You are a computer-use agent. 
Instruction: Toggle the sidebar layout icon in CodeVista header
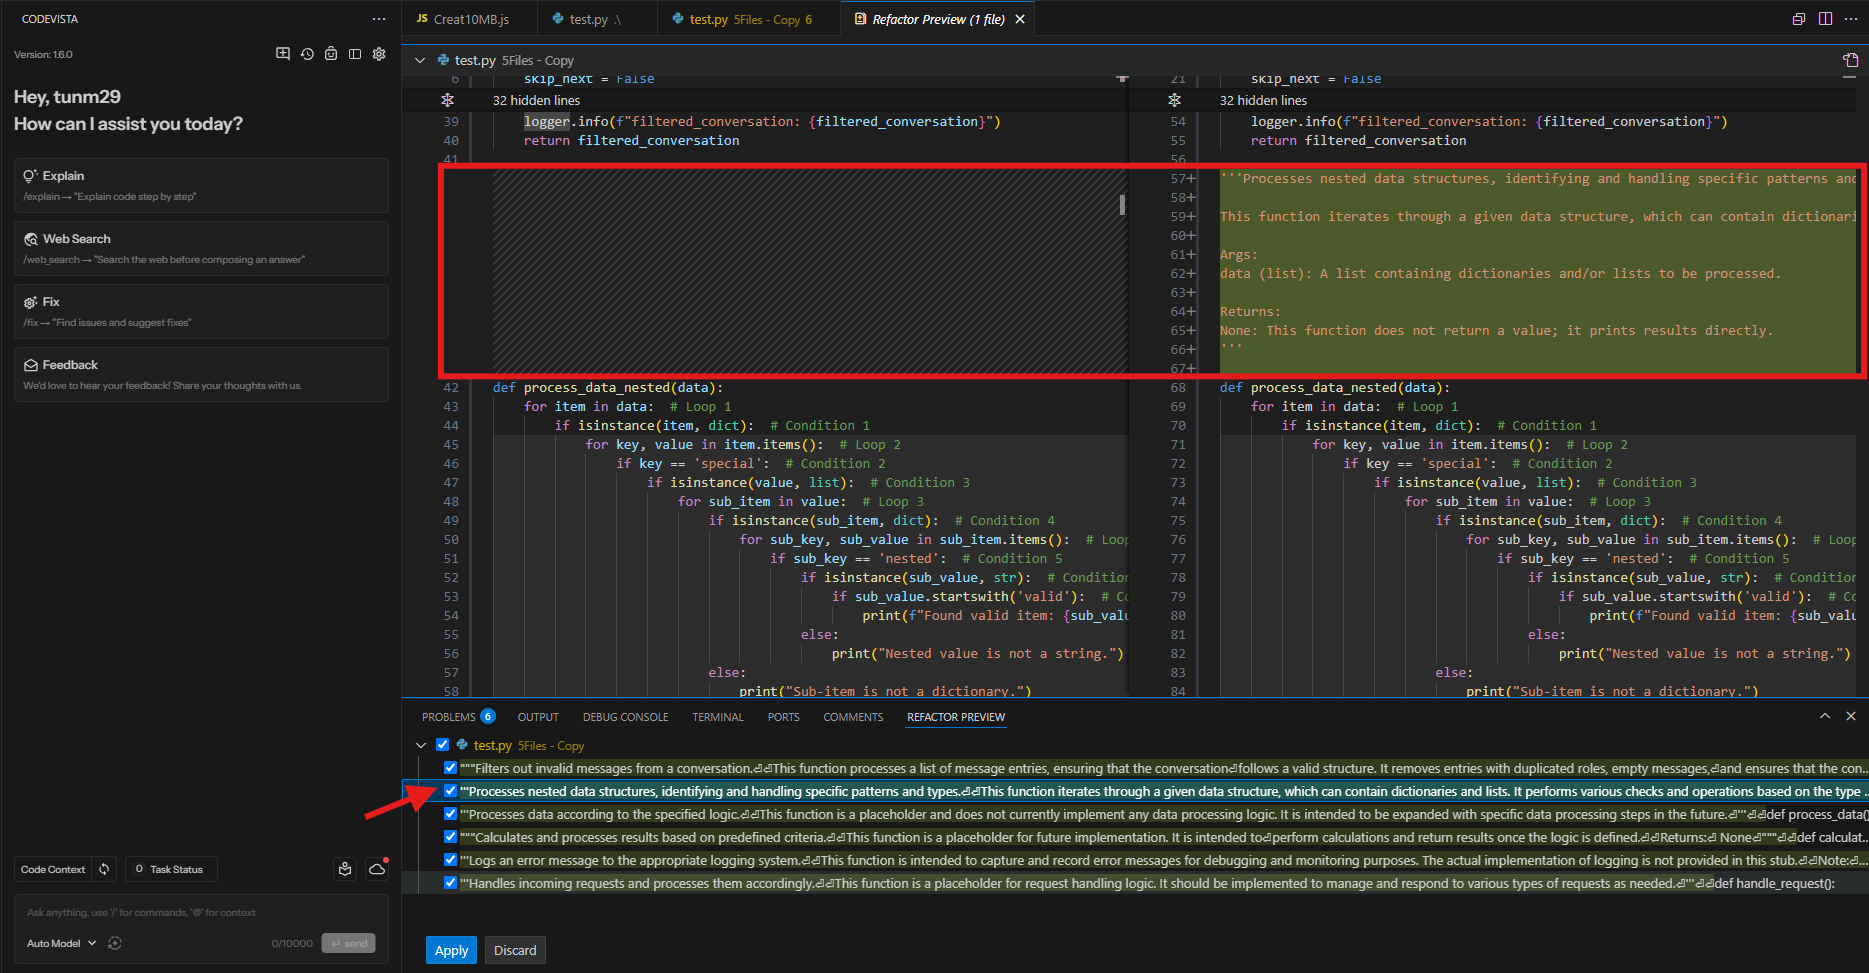pos(355,54)
